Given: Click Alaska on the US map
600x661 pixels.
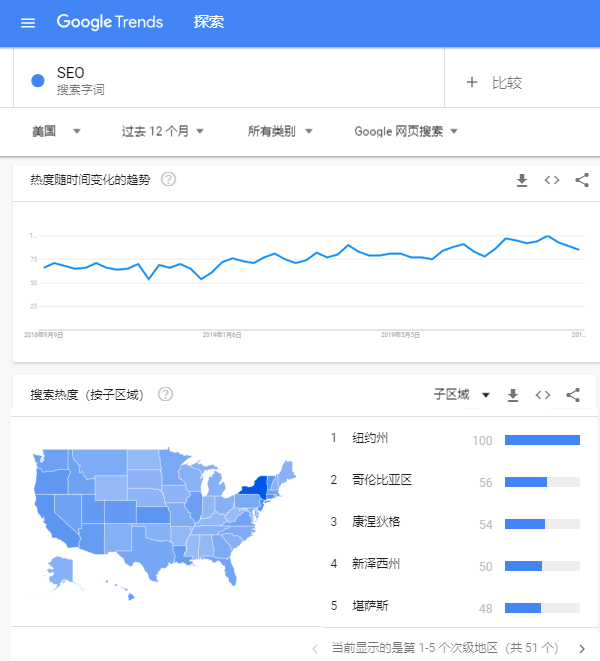Looking at the screenshot, I should [x=60, y=570].
